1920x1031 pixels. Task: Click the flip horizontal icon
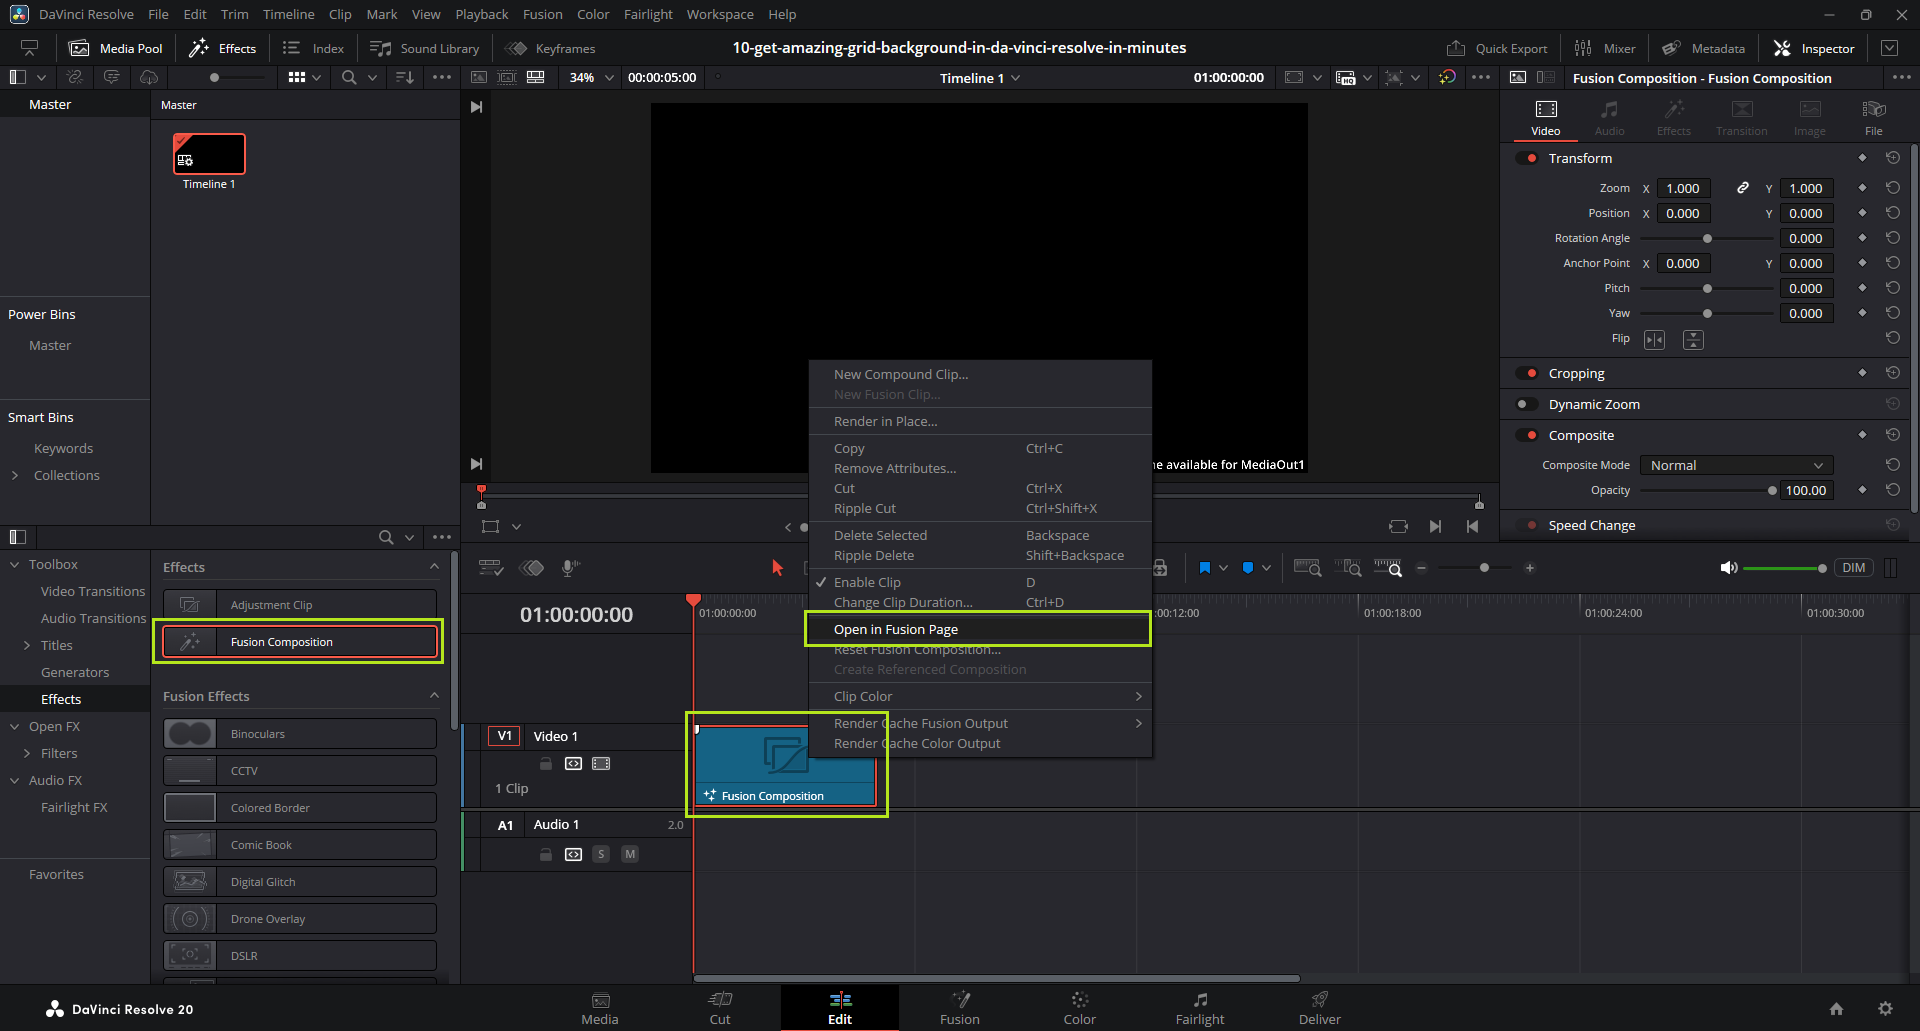pos(1654,340)
